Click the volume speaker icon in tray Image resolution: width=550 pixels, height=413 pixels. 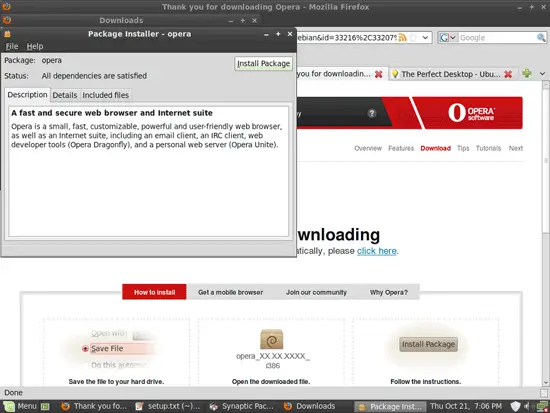[x=526, y=406]
